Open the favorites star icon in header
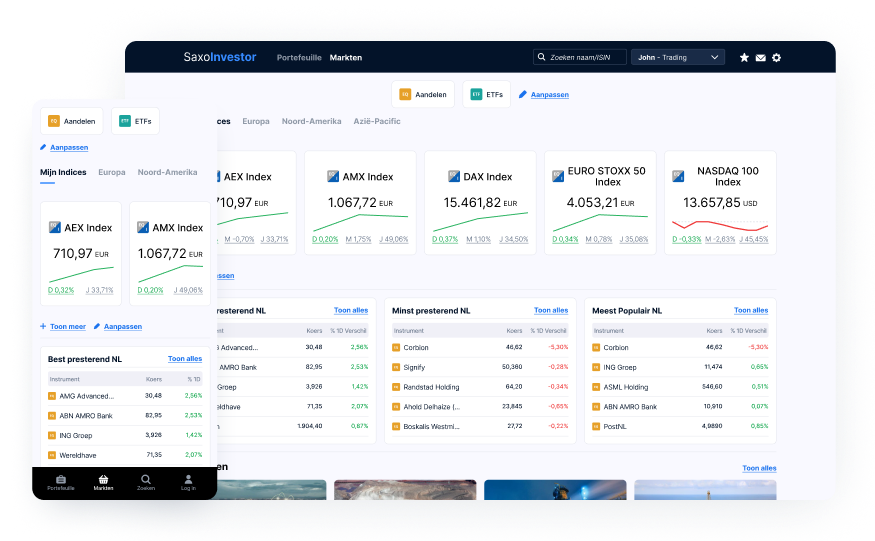The image size is (875, 541). pyautogui.click(x=744, y=58)
